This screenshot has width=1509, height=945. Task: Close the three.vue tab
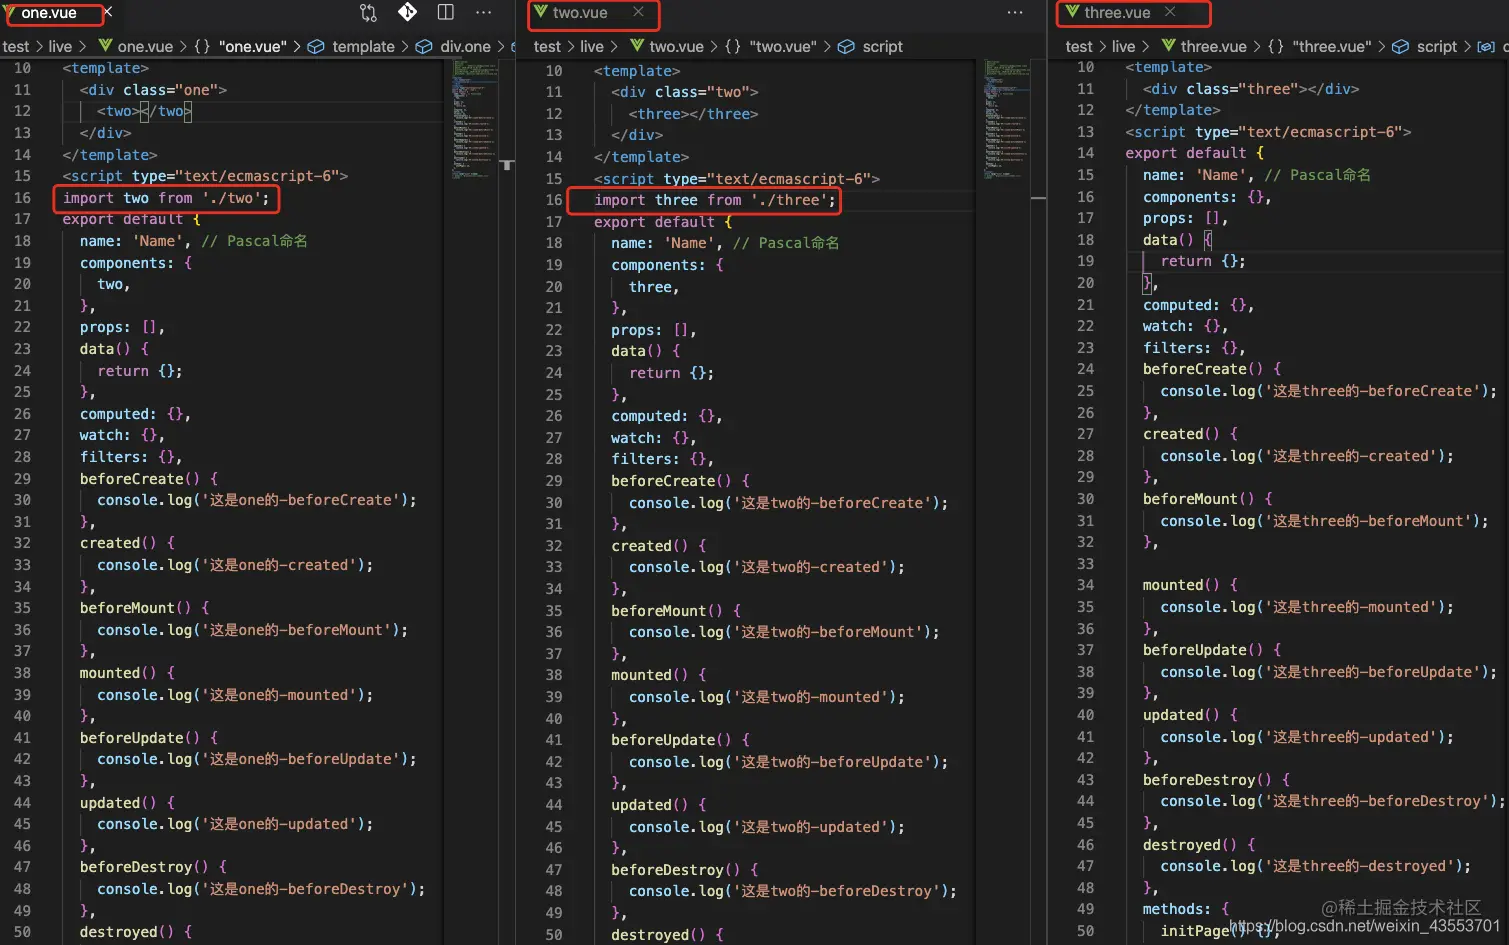(x=1169, y=12)
